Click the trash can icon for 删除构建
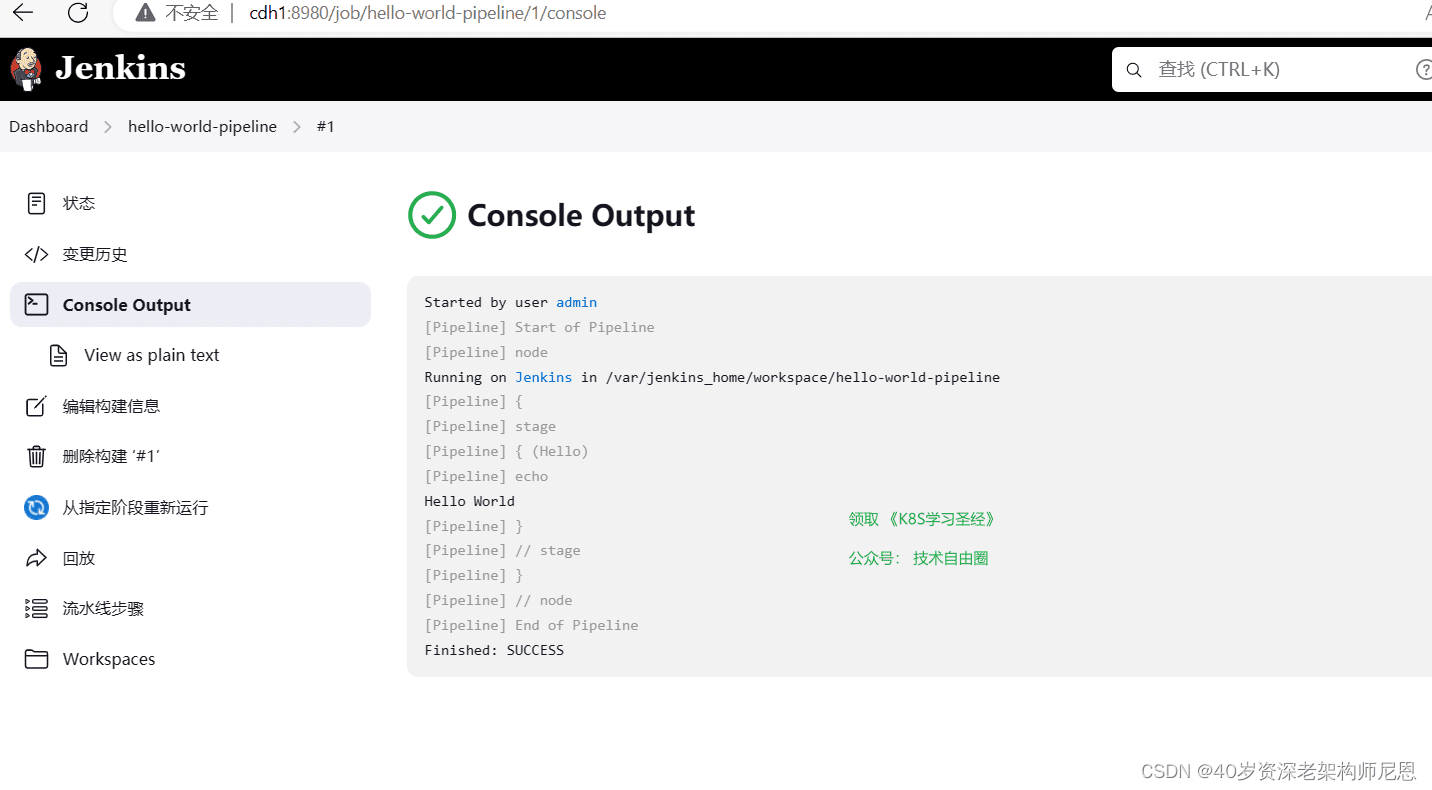The height and width of the screenshot is (790, 1432). click(36, 457)
